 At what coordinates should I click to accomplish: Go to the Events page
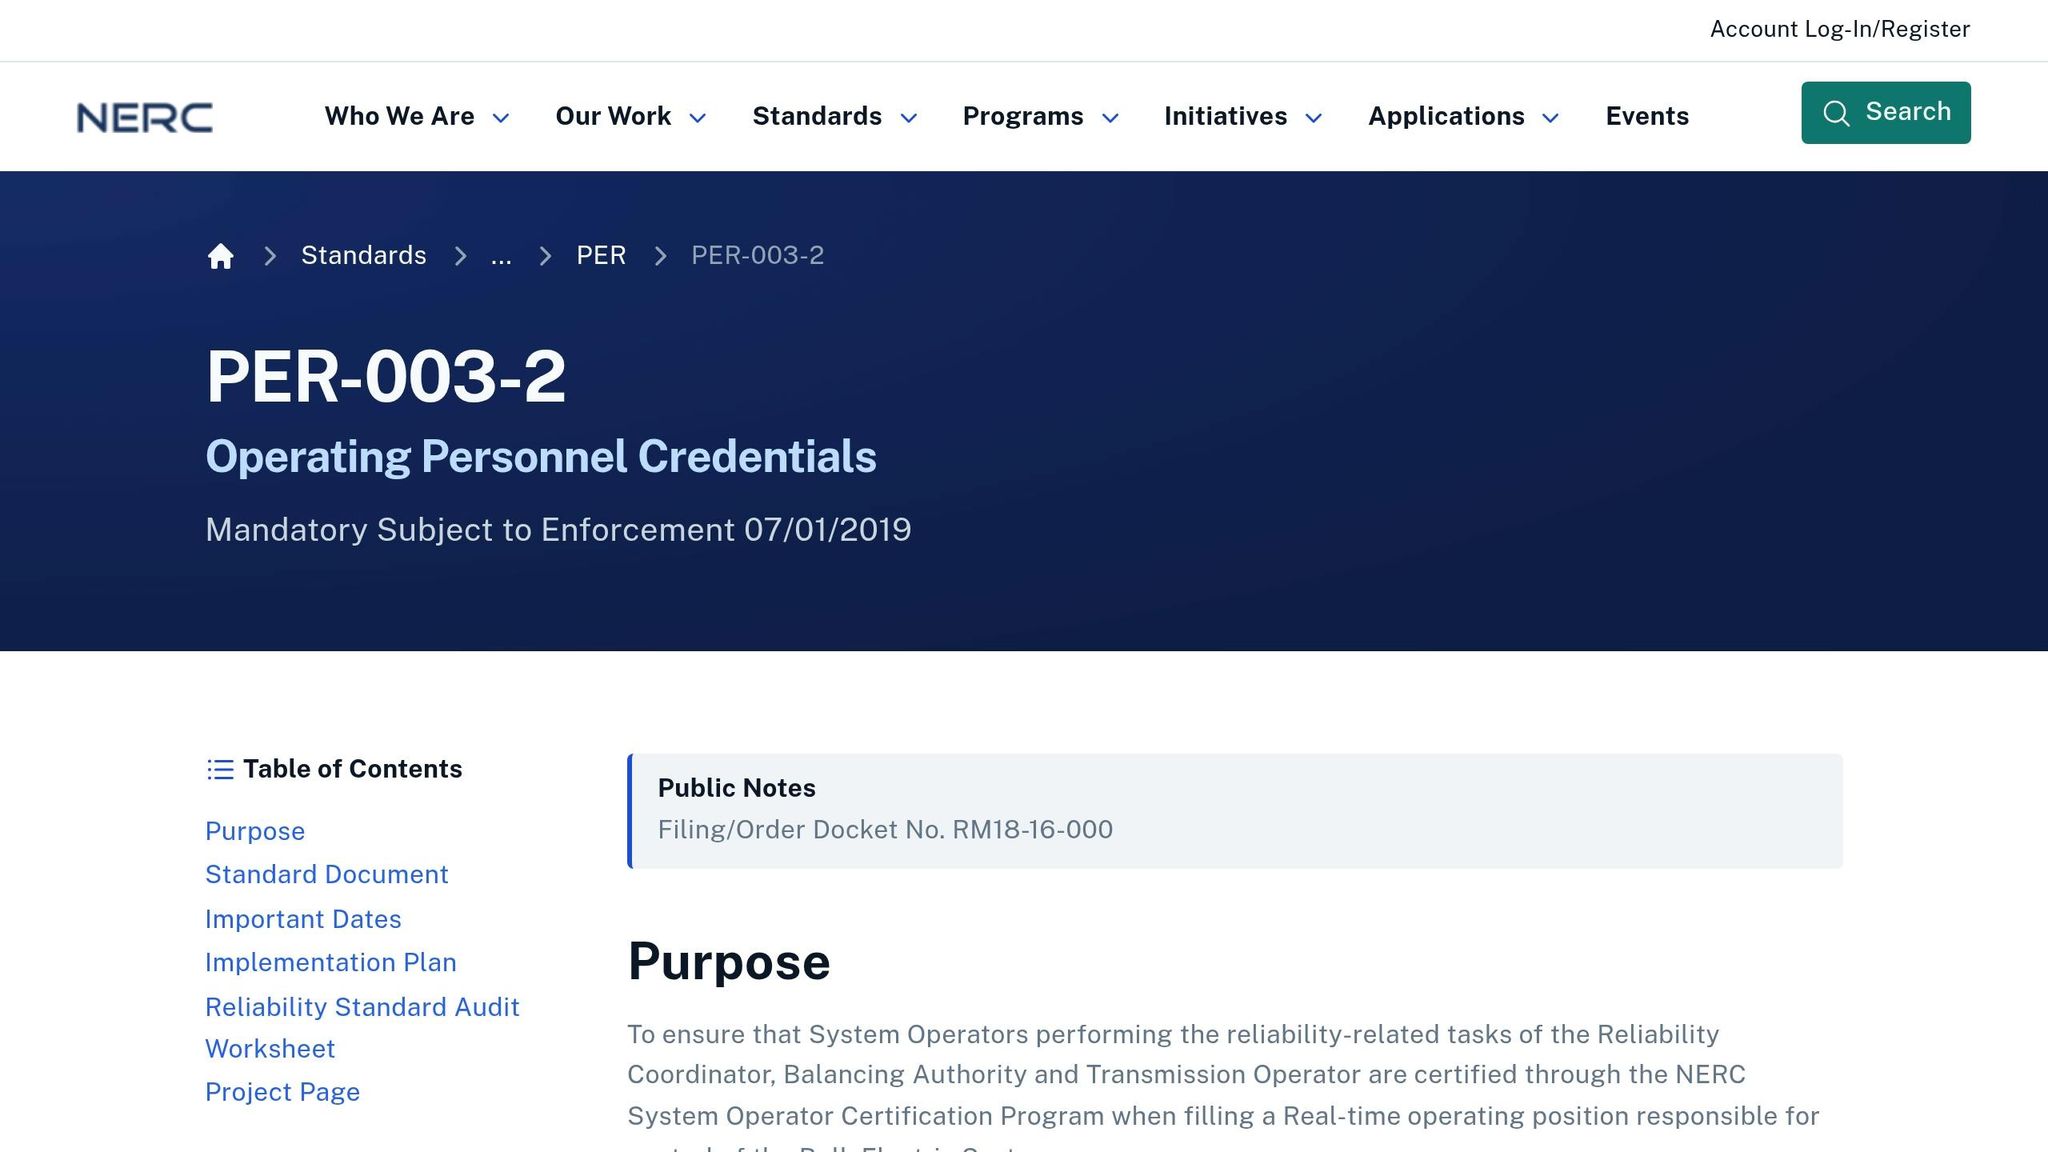coord(1647,116)
